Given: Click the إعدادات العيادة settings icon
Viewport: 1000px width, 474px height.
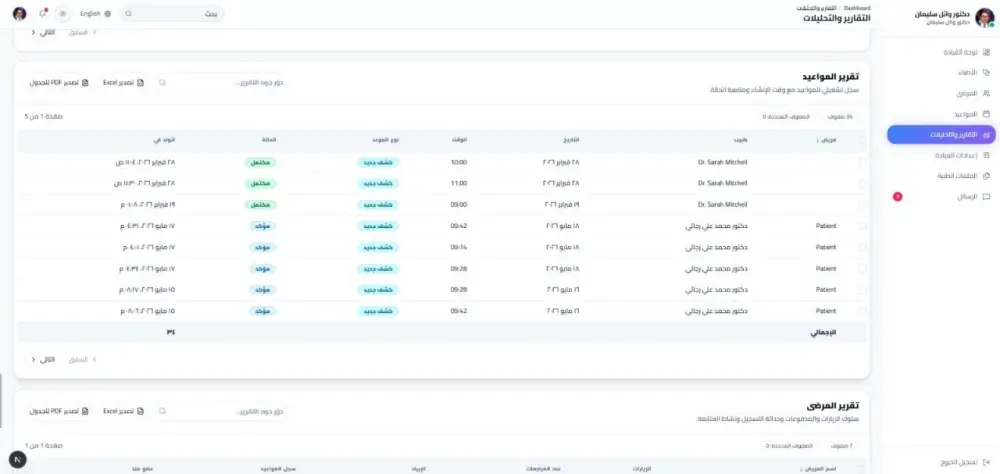Looking at the screenshot, I should click(x=987, y=155).
